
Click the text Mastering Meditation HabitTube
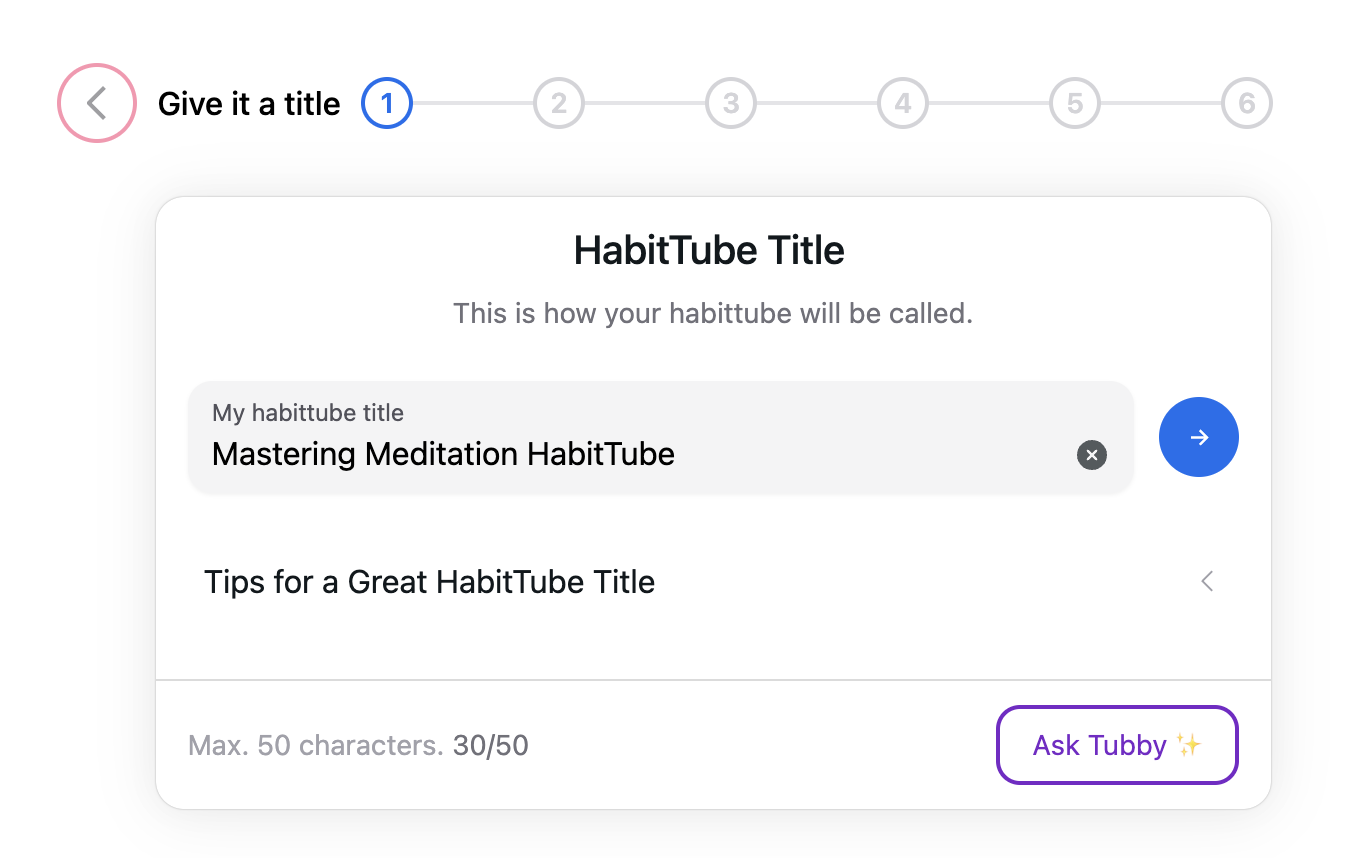443,454
